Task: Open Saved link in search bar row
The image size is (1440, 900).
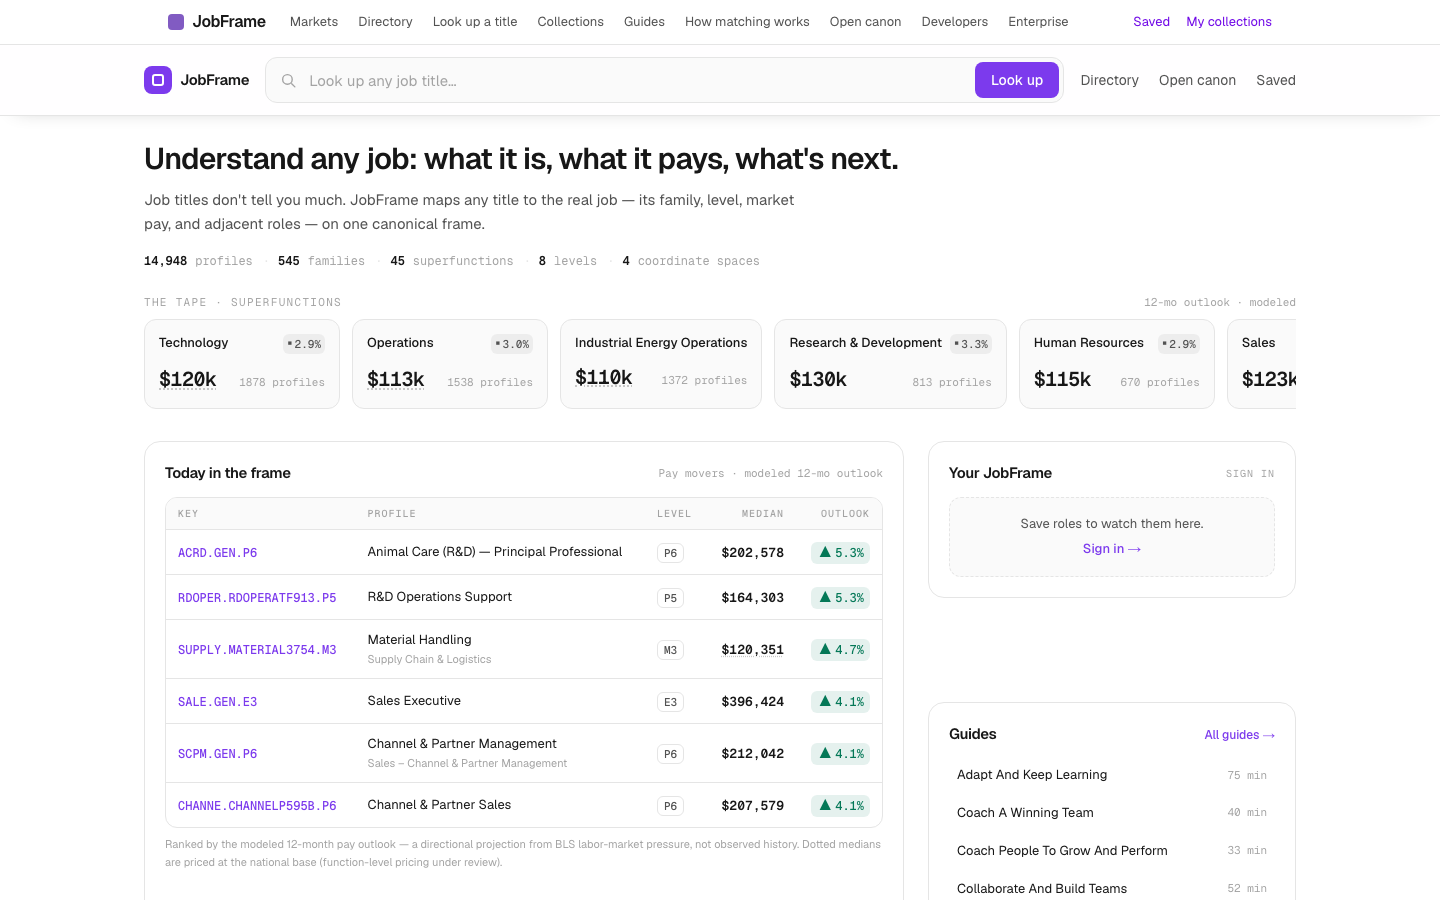Action: click(x=1276, y=80)
